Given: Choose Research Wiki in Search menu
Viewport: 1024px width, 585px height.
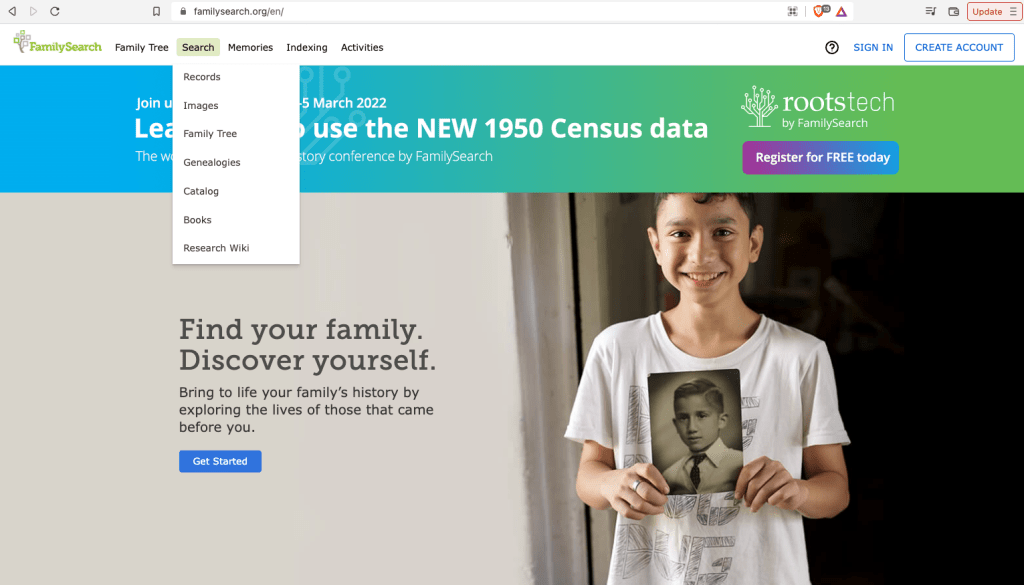Looking at the screenshot, I should tap(216, 248).
